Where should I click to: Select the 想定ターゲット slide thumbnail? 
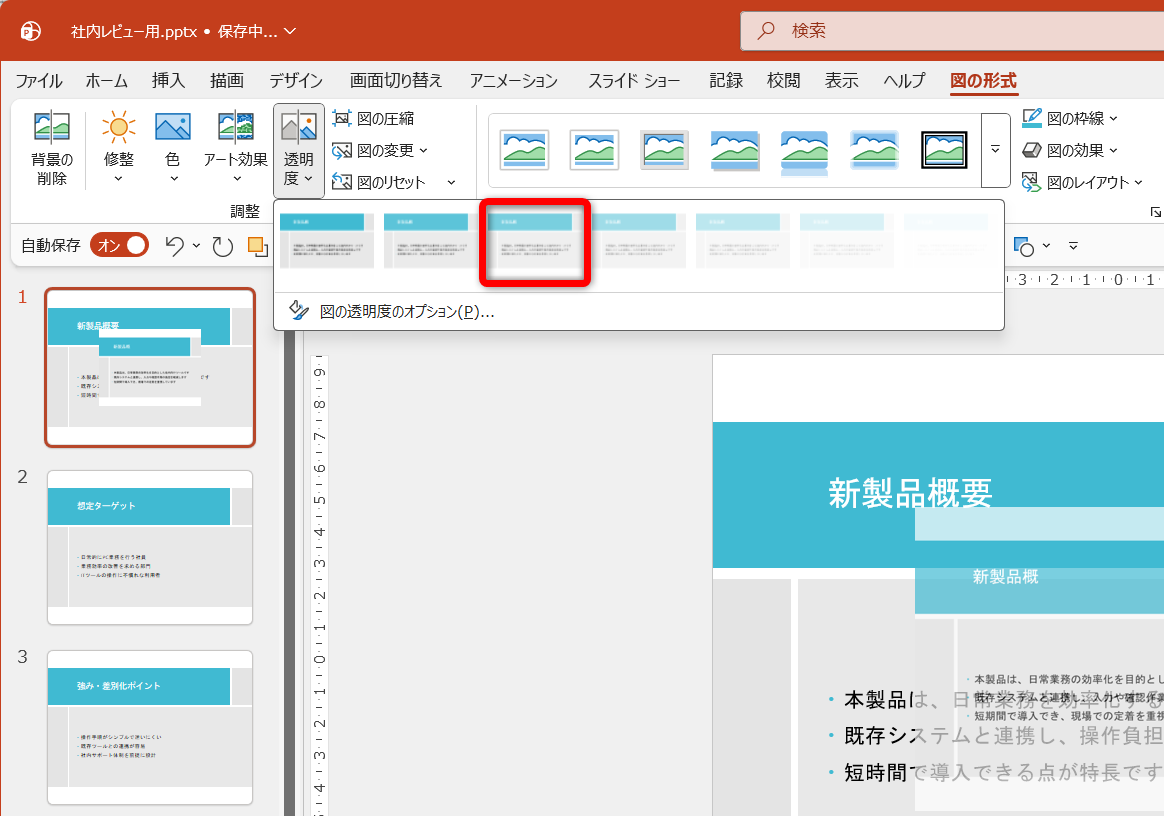click(149, 545)
